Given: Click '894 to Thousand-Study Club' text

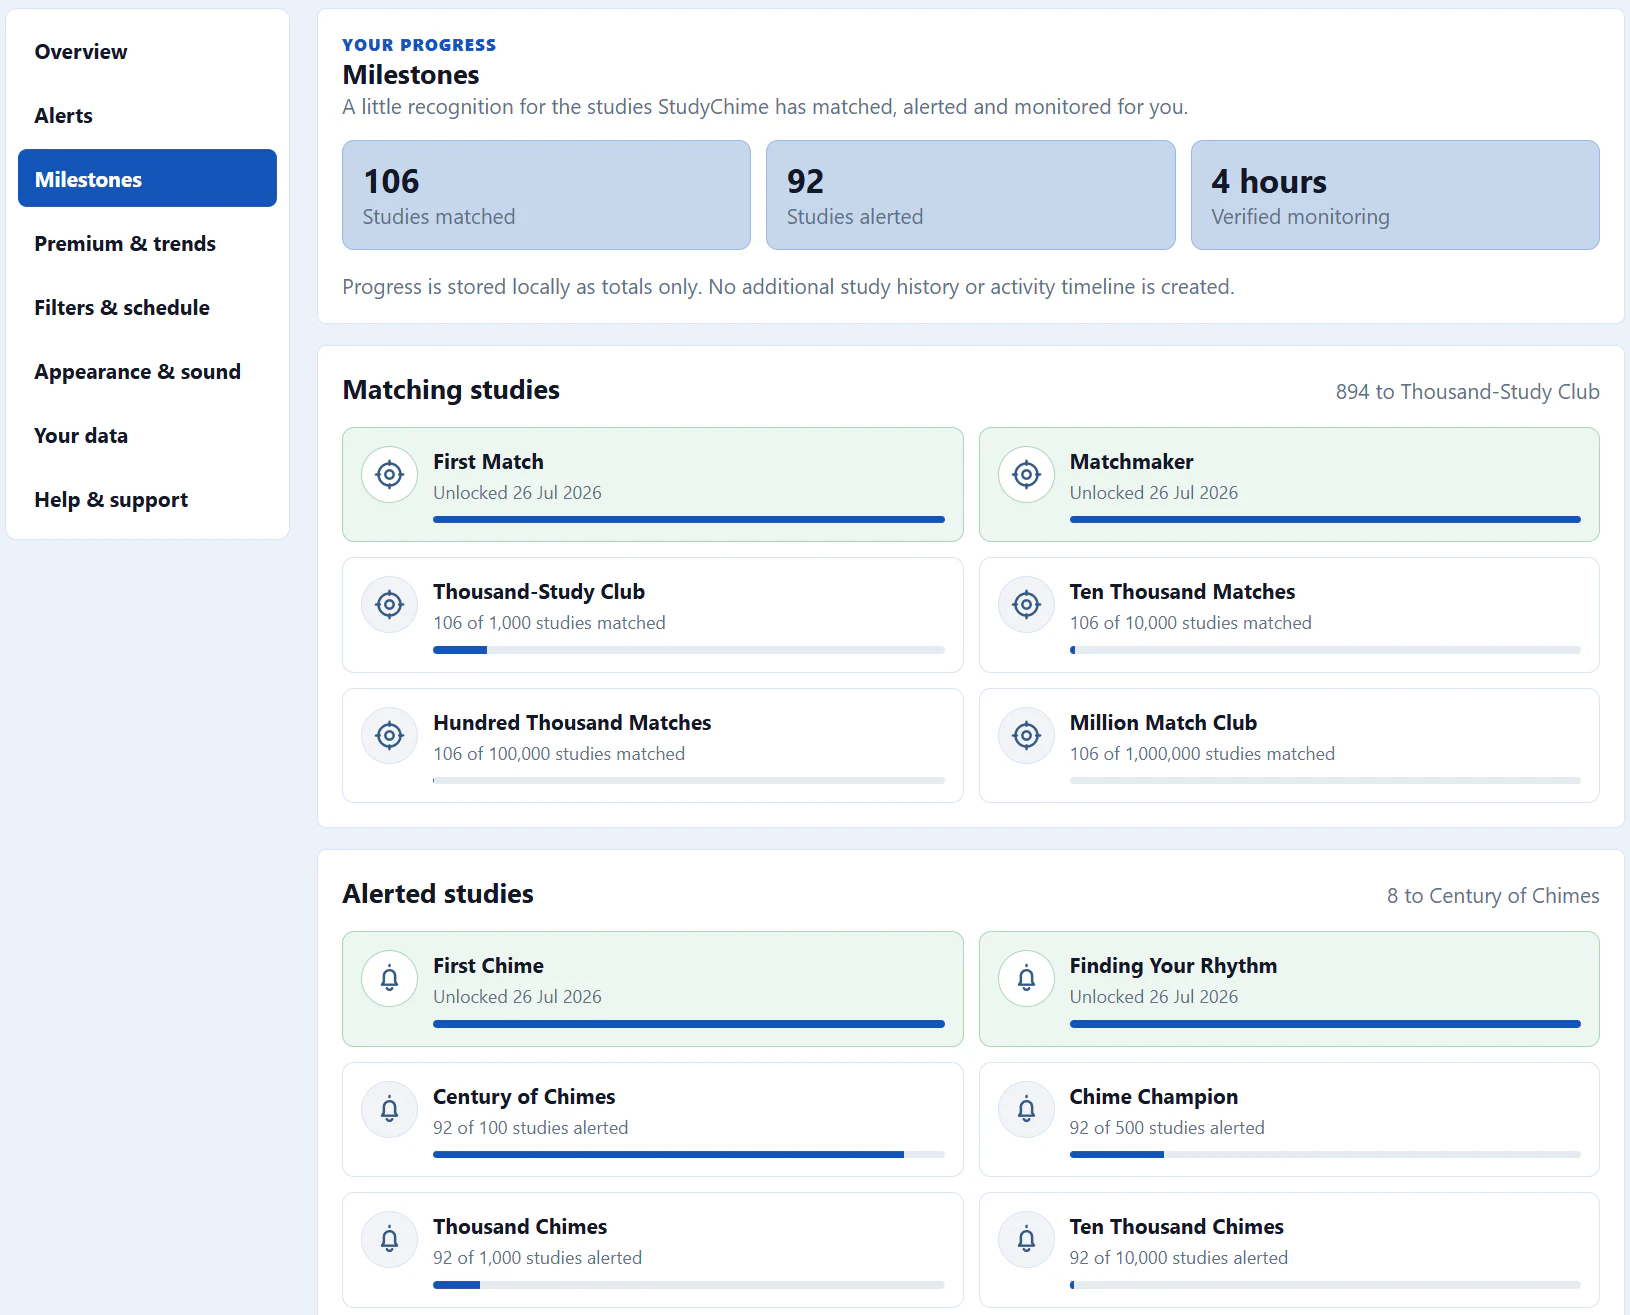Looking at the screenshot, I should (x=1467, y=392).
